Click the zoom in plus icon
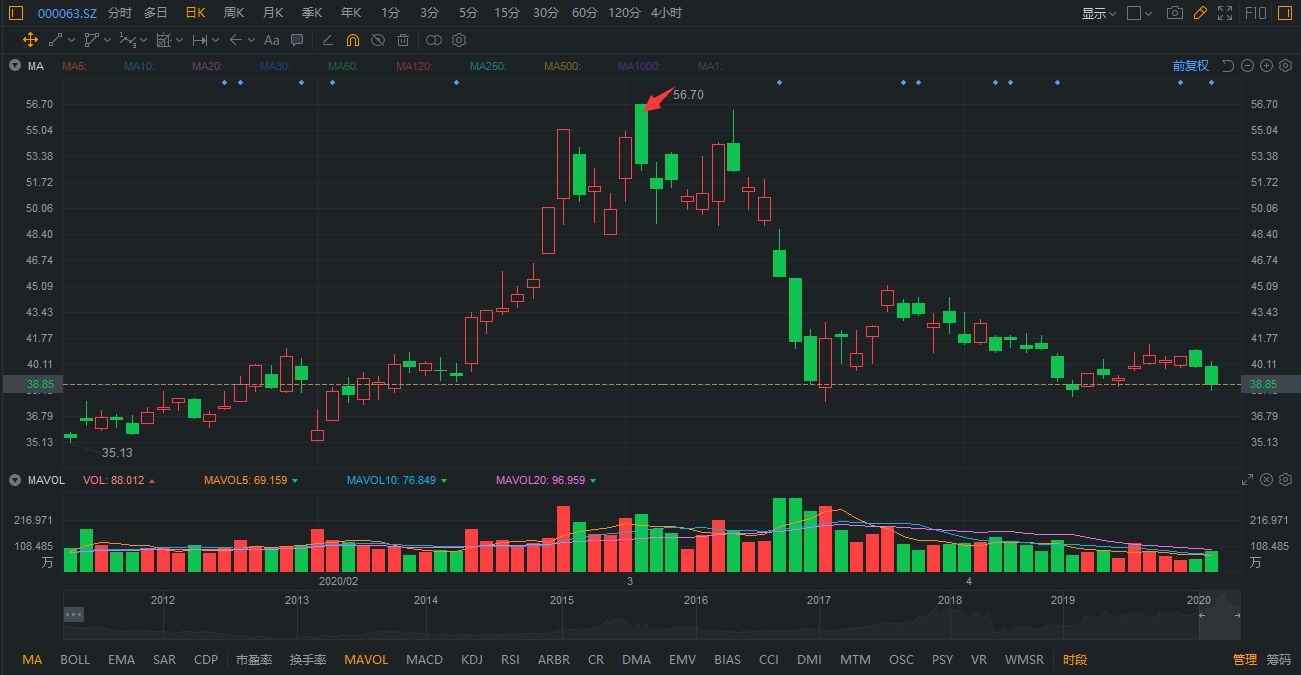1301x675 pixels. point(1266,66)
